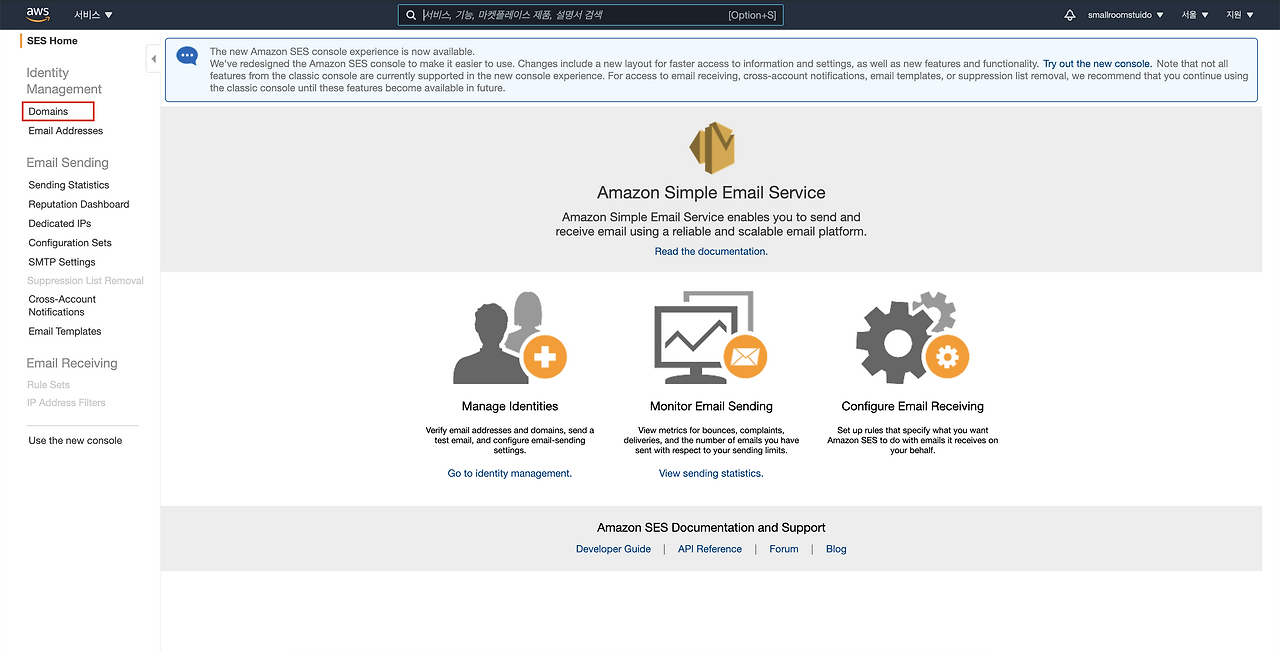Click the speech bubble info icon

click(187, 56)
